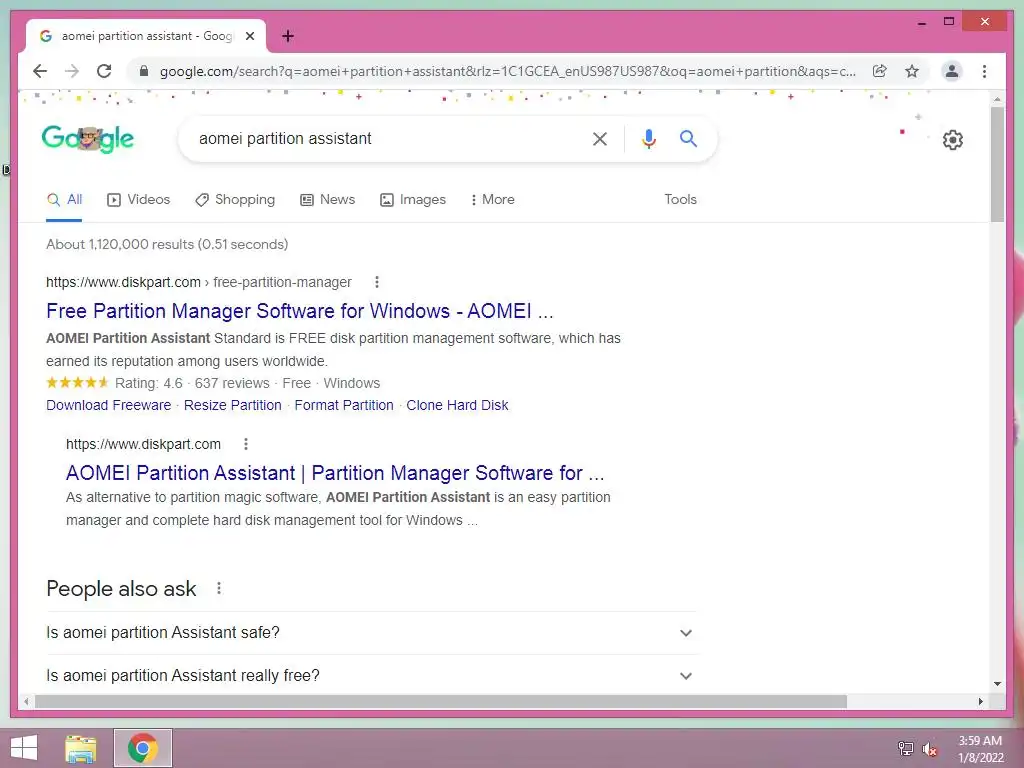Bookmark this page with star icon
Image resolution: width=1024 pixels, height=768 pixels.
[x=912, y=71]
